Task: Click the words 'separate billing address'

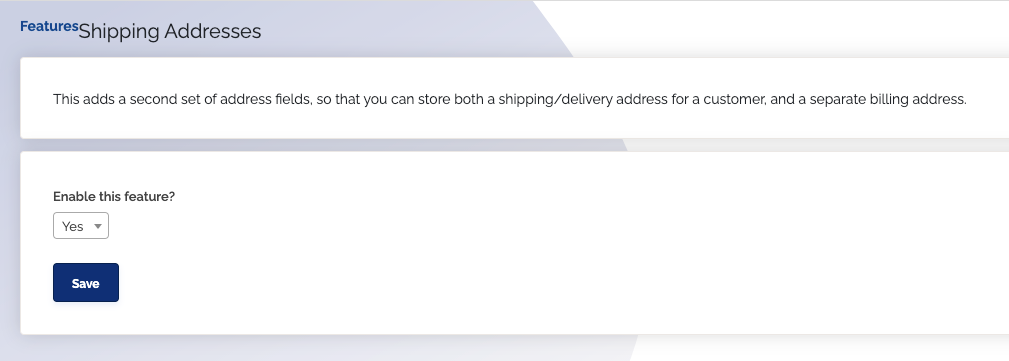Action: click(888, 100)
